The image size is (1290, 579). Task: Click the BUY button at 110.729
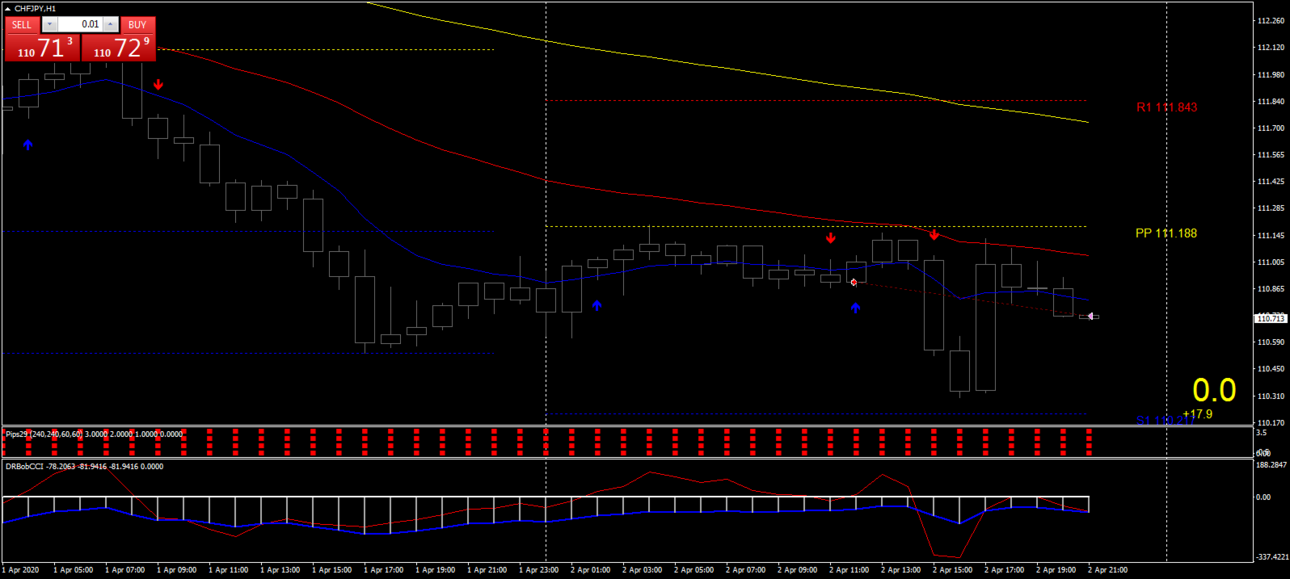click(118, 47)
